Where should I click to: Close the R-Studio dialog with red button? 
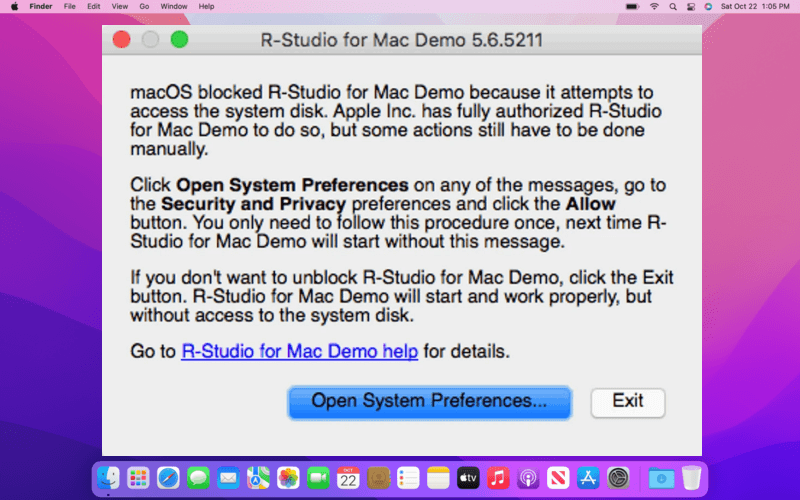[121, 40]
